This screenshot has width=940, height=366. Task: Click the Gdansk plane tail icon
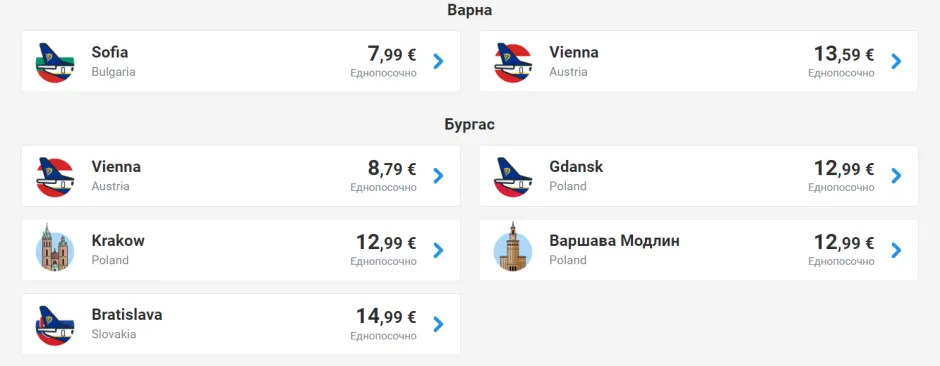tap(513, 177)
